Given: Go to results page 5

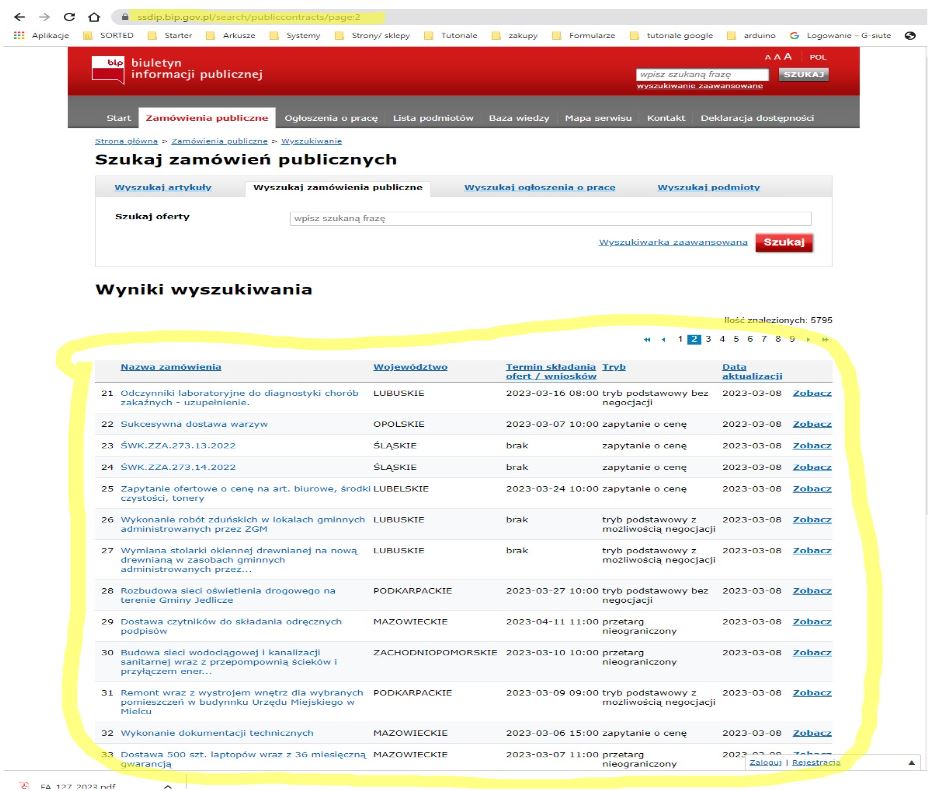Looking at the screenshot, I should (736, 340).
